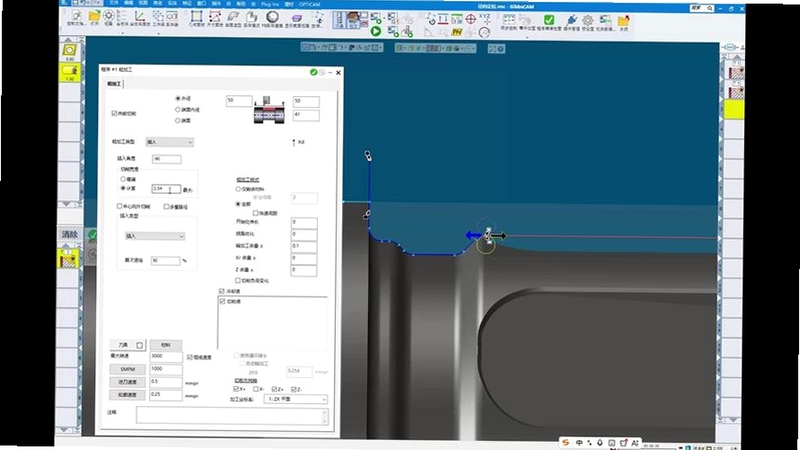The height and width of the screenshot is (450, 800).
Task: Click the microphone icon in IME bar
Action: [x=600, y=443]
